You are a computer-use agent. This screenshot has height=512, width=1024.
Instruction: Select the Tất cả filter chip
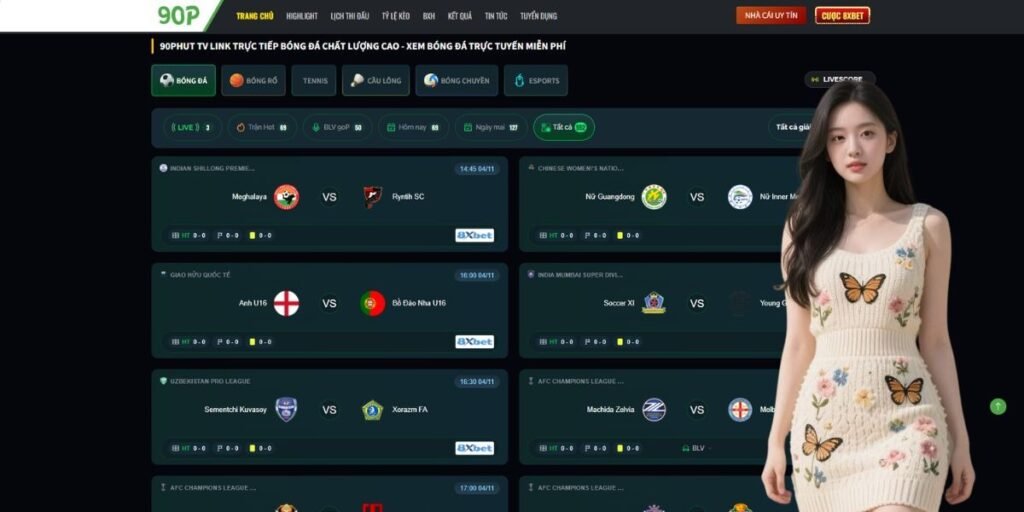(x=564, y=127)
